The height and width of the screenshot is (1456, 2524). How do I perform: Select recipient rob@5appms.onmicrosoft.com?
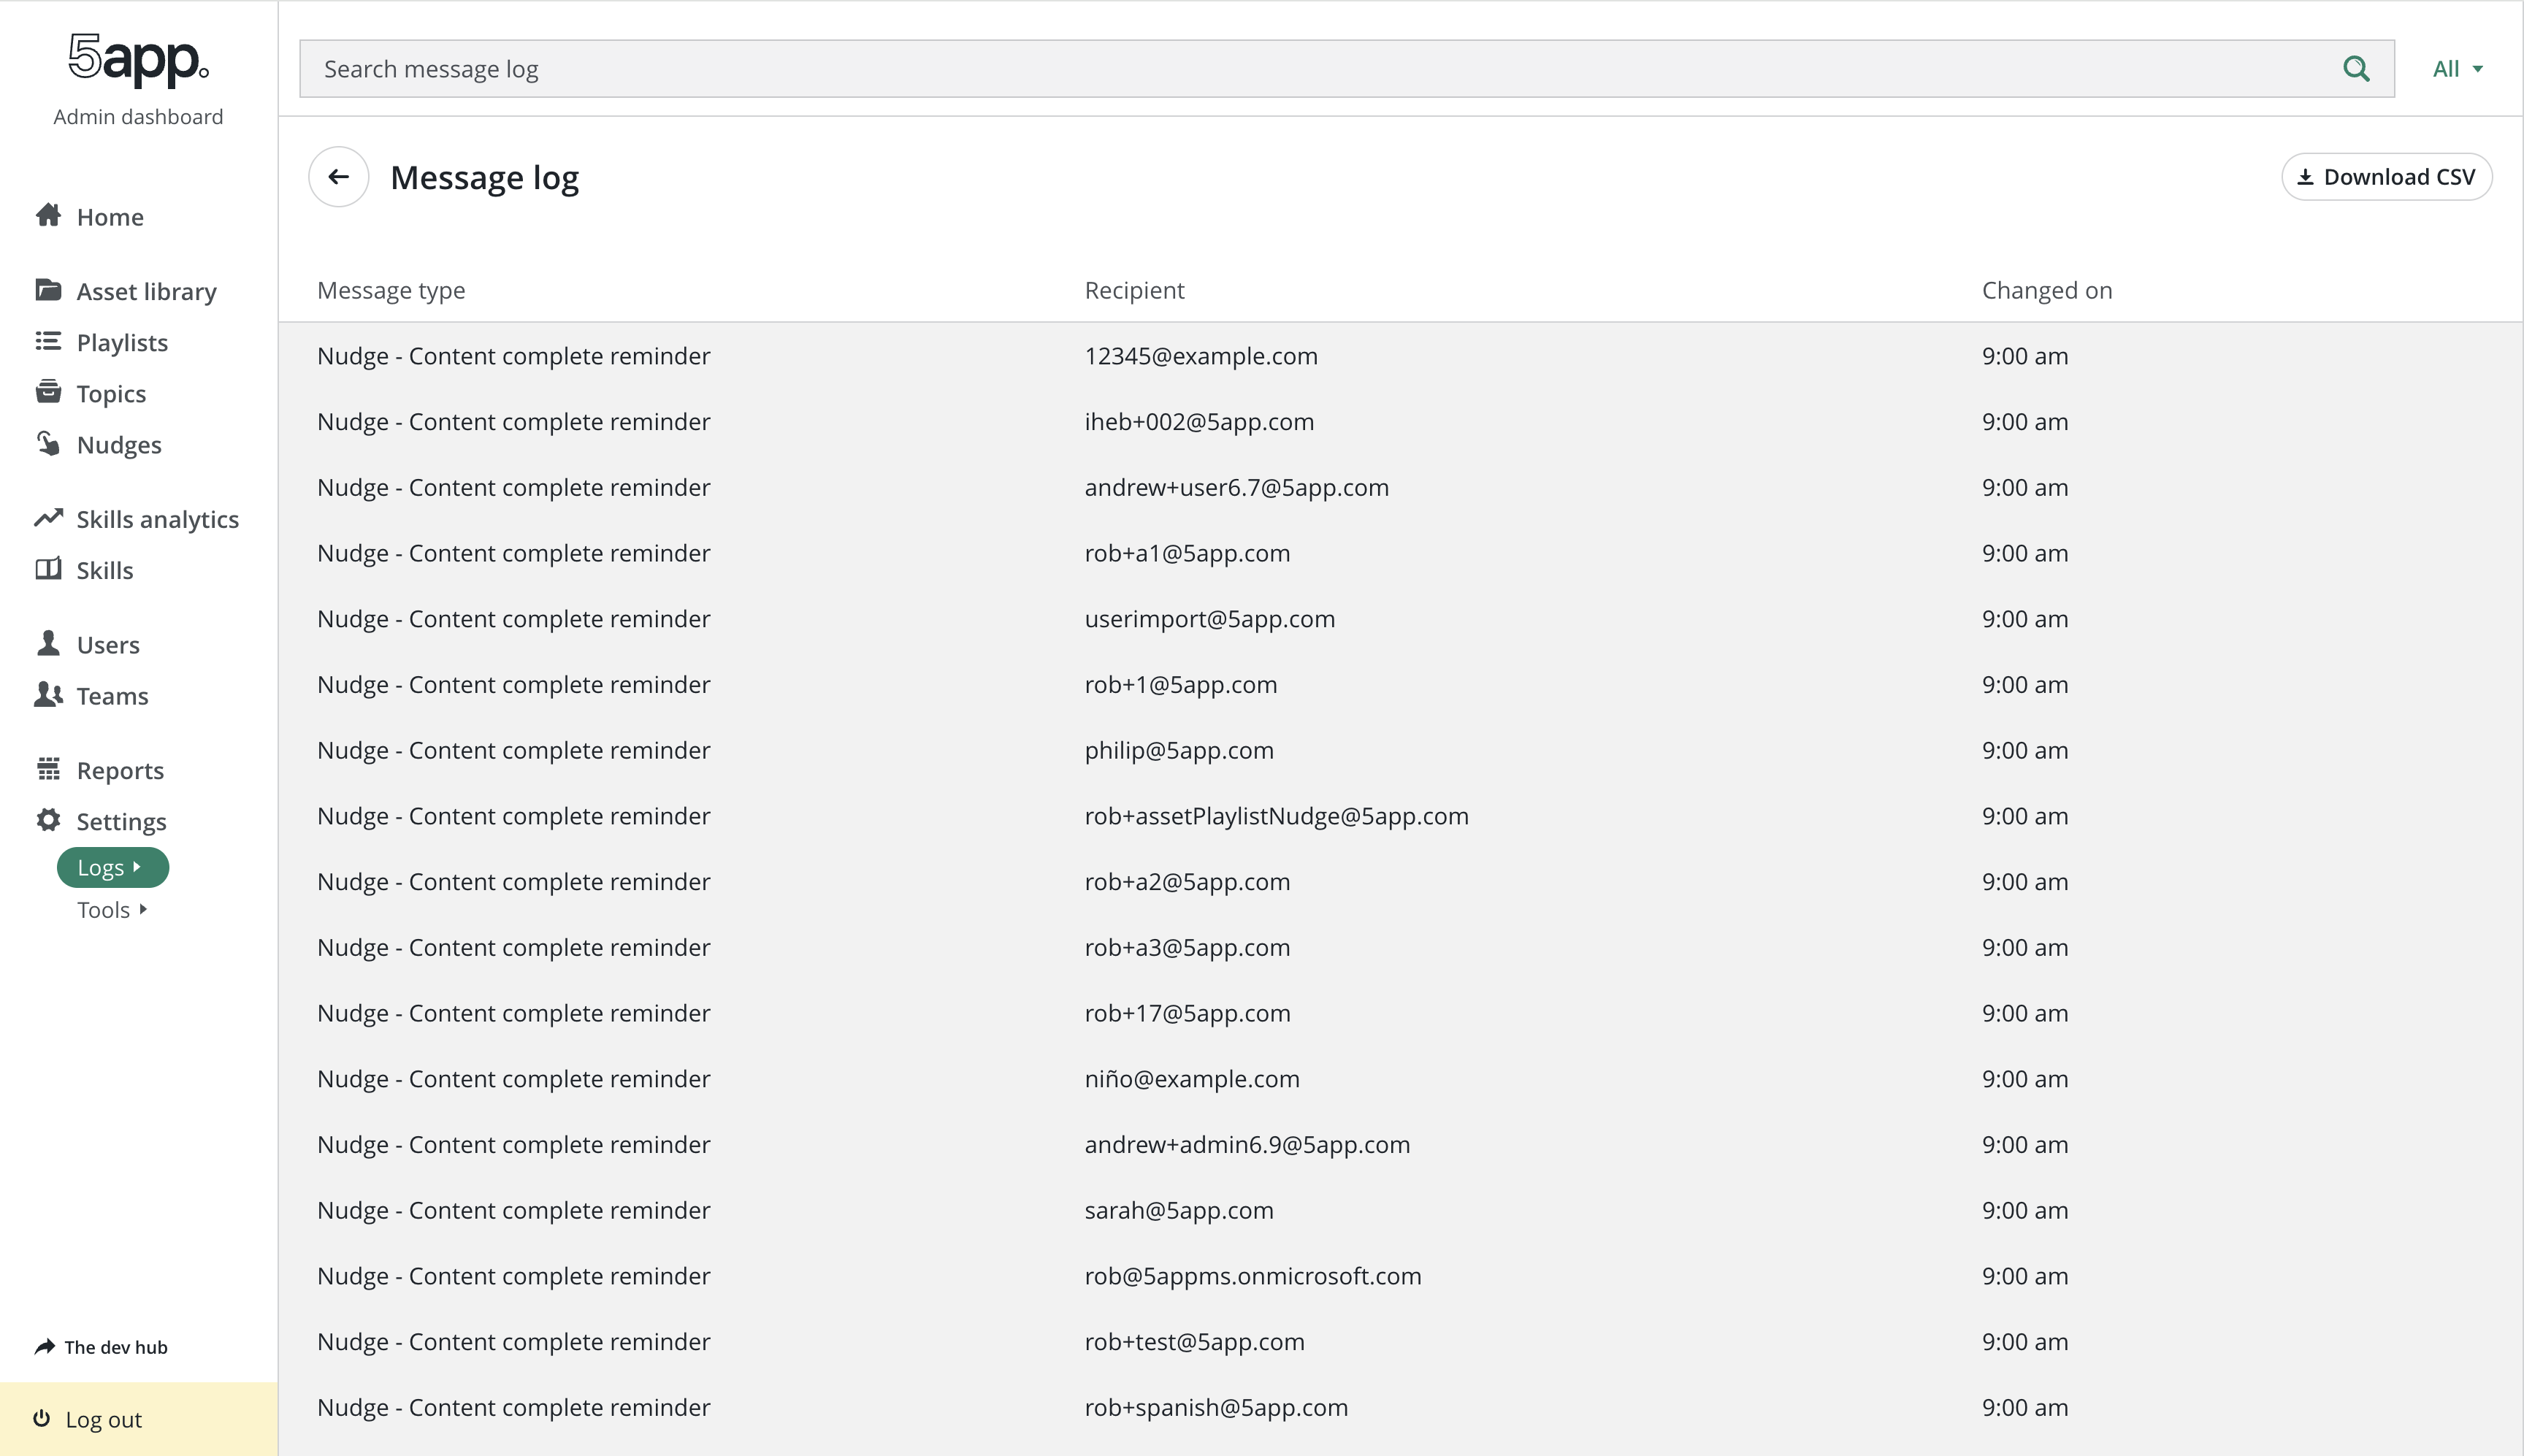tap(1253, 1276)
